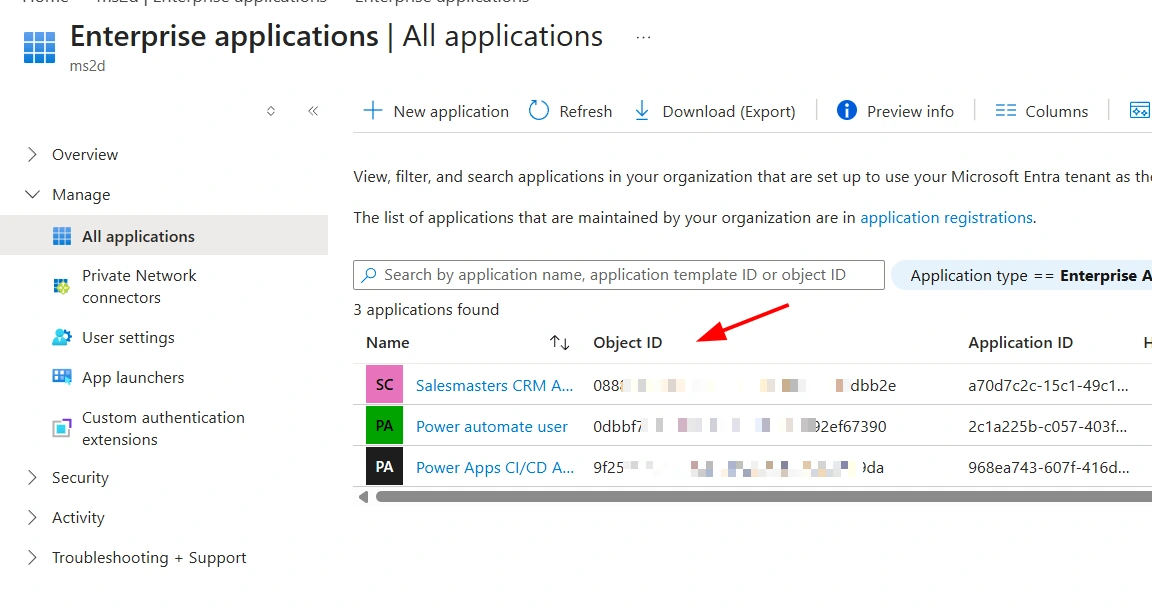The height and width of the screenshot is (608, 1152).
Task: Open Salesmasters CRM A... application link
Action: tap(494, 385)
